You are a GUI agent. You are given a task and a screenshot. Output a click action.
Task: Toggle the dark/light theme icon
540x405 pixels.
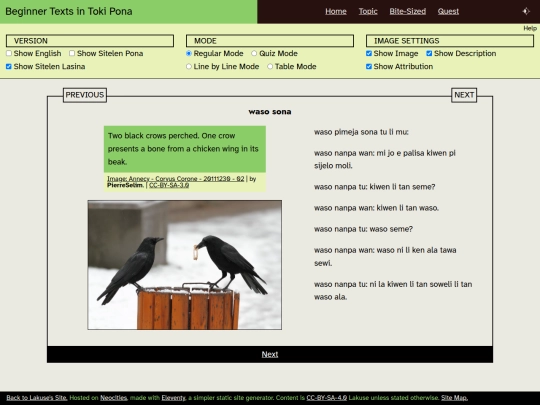point(526,11)
